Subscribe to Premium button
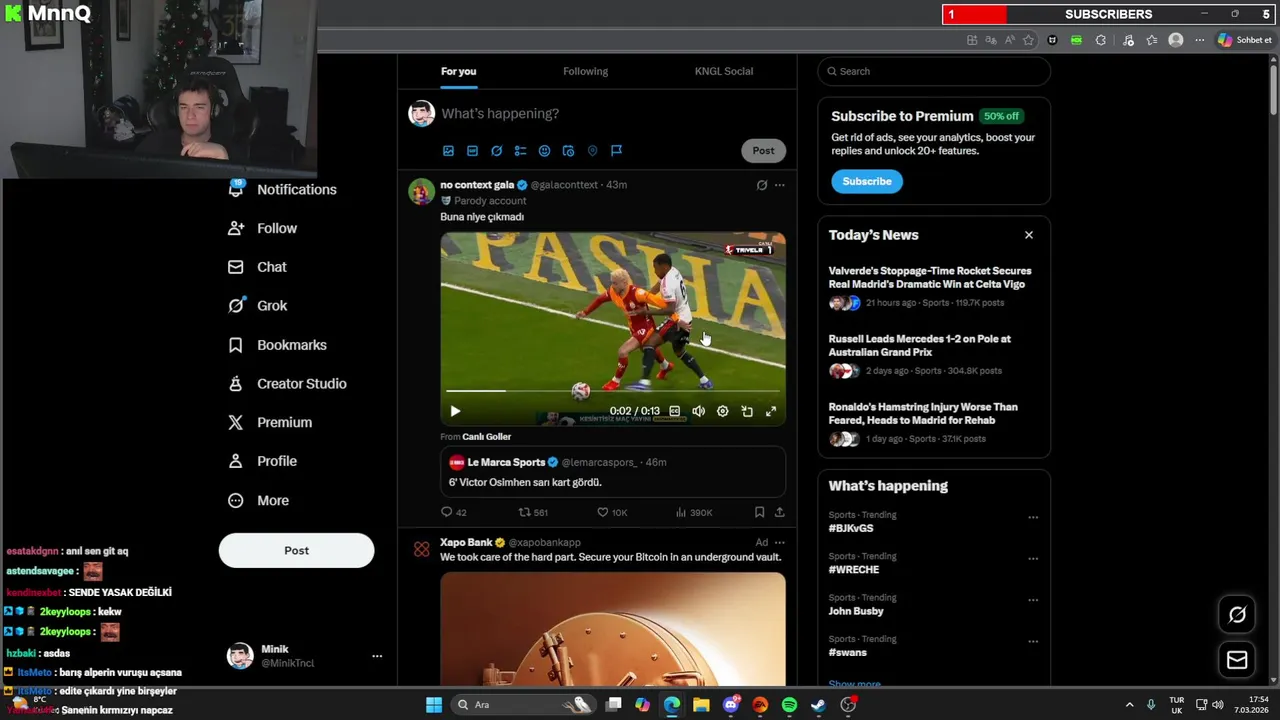 (x=867, y=181)
